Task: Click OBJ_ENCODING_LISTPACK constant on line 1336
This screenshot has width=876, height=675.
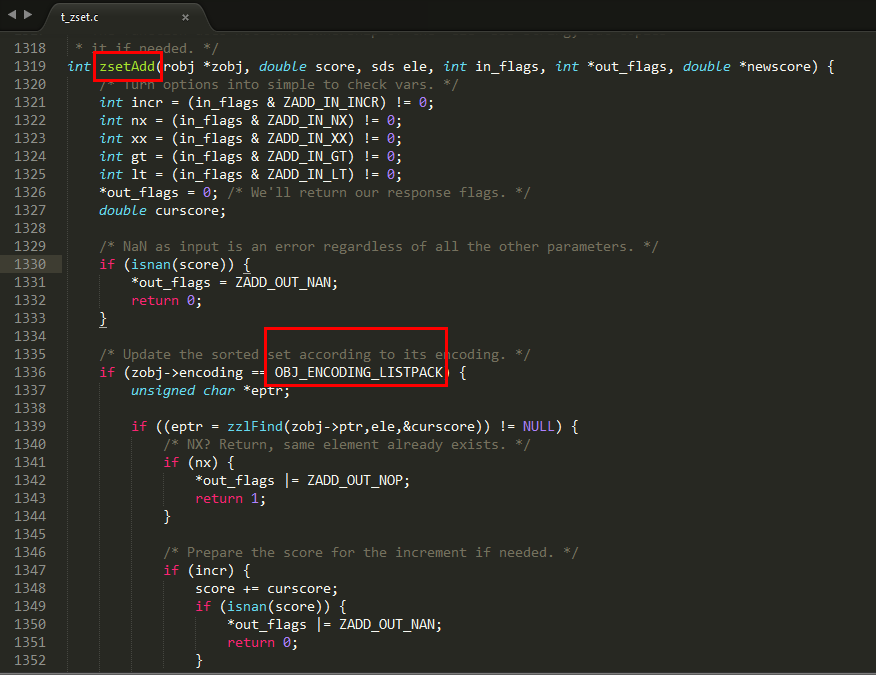Action: [x=359, y=372]
